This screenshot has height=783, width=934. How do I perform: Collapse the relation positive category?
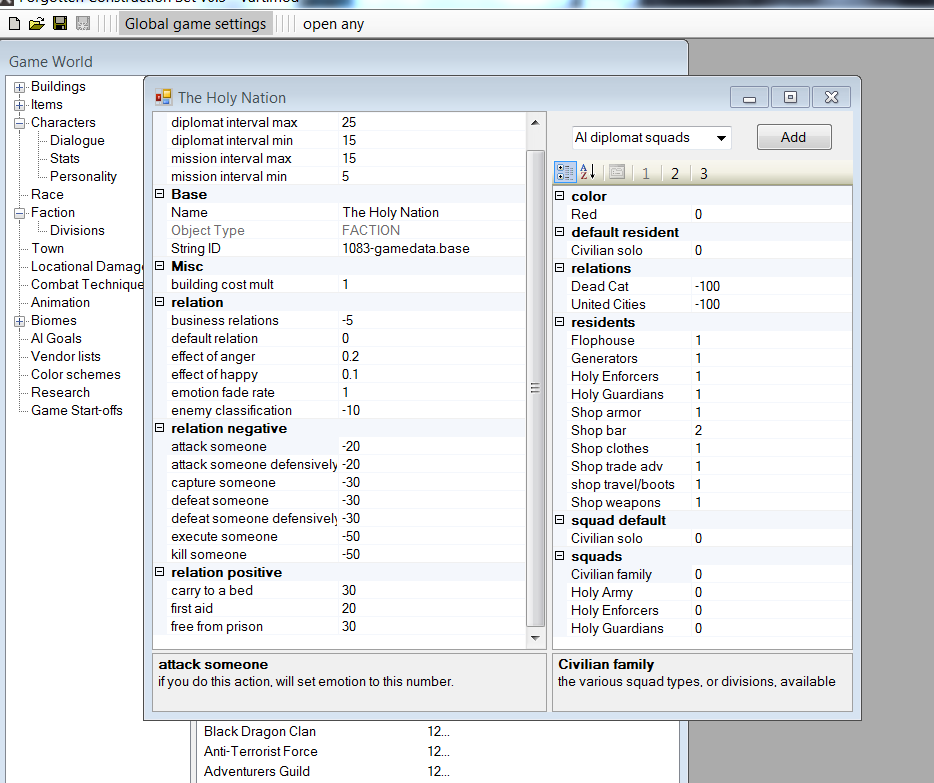click(160, 572)
